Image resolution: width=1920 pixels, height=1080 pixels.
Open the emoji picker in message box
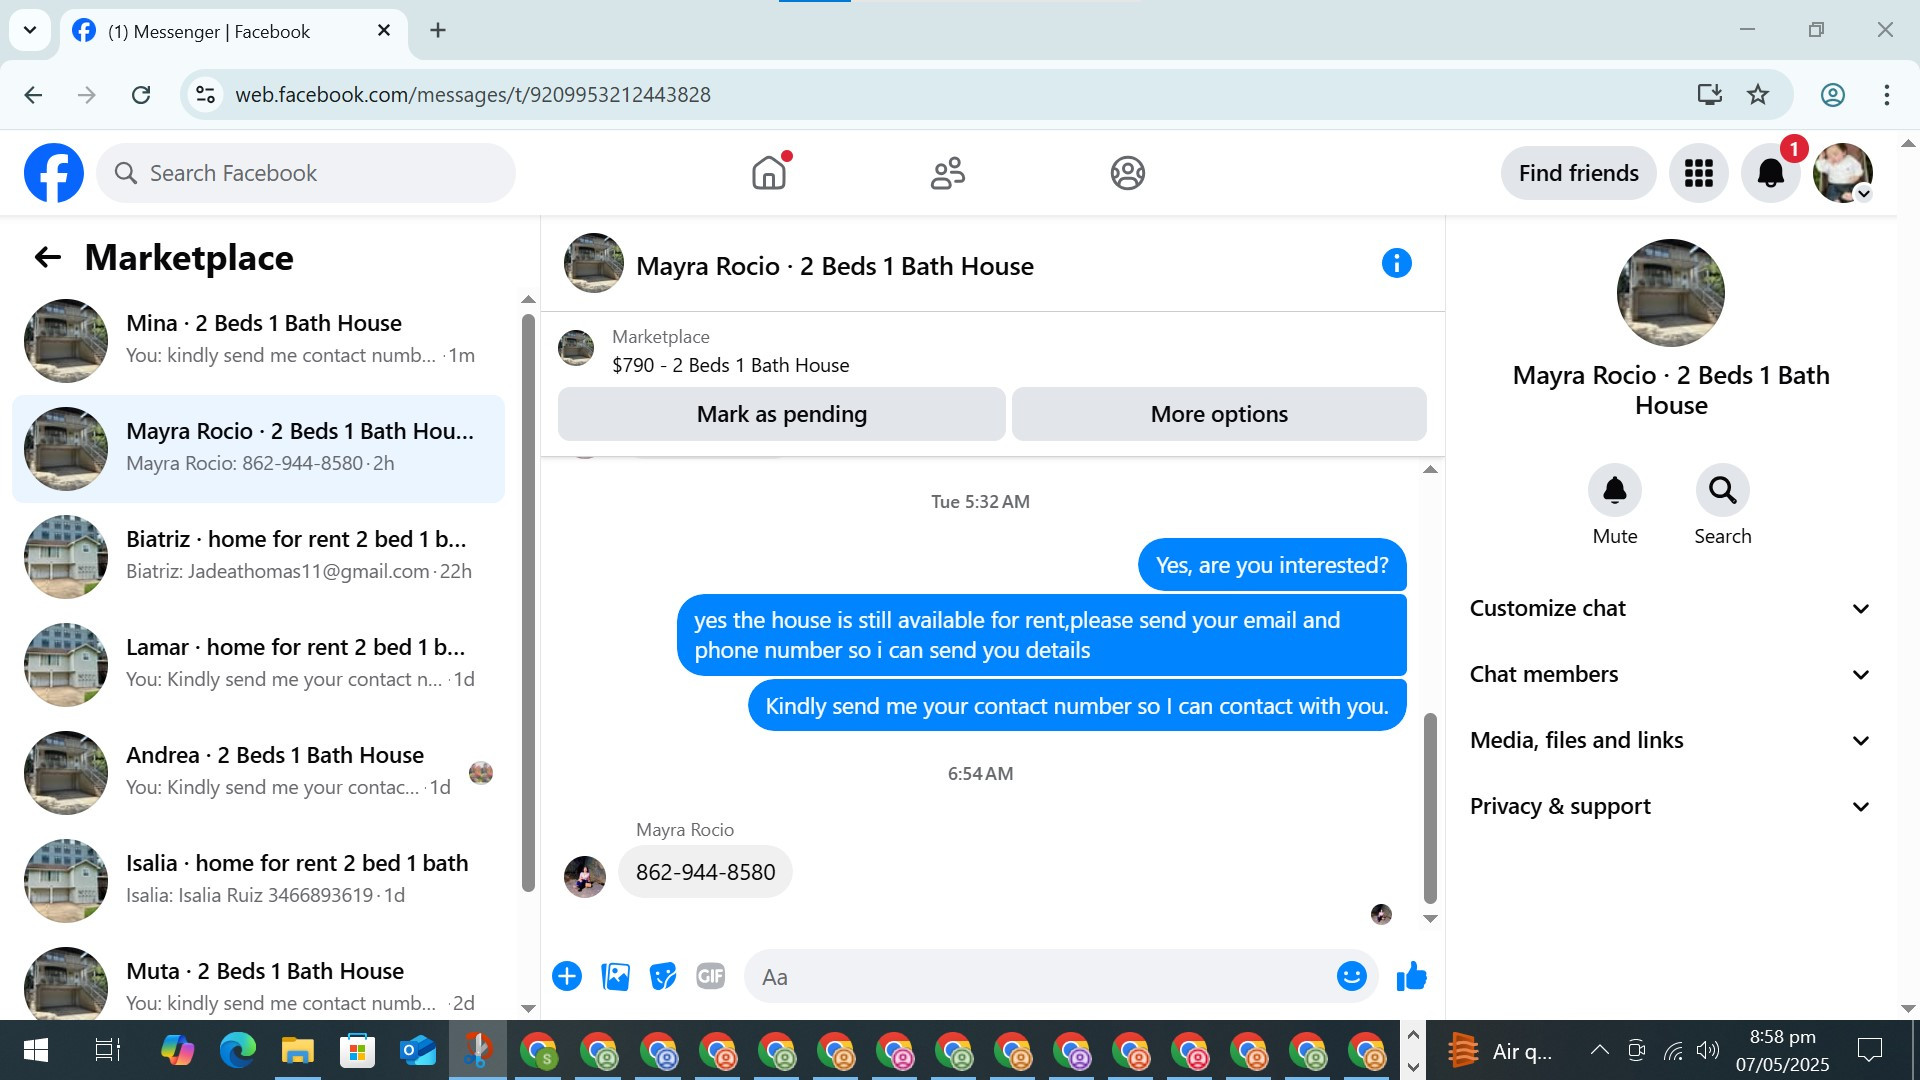point(1351,976)
